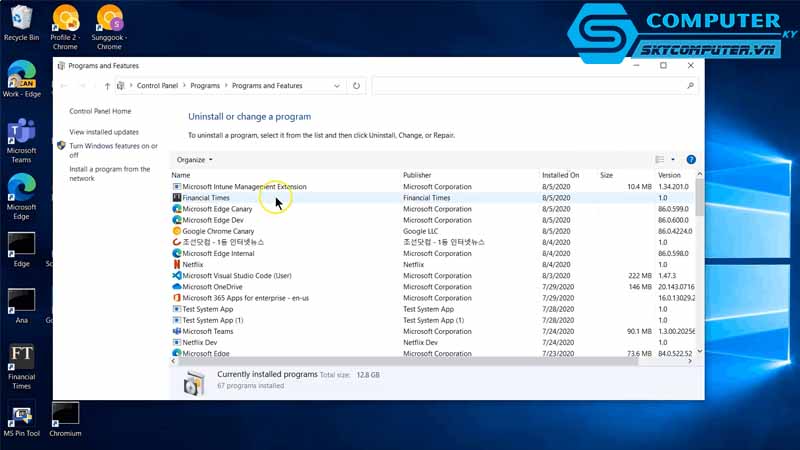Sort list by Publisher column header
Viewport: 800px width, 450px height.
417,175
